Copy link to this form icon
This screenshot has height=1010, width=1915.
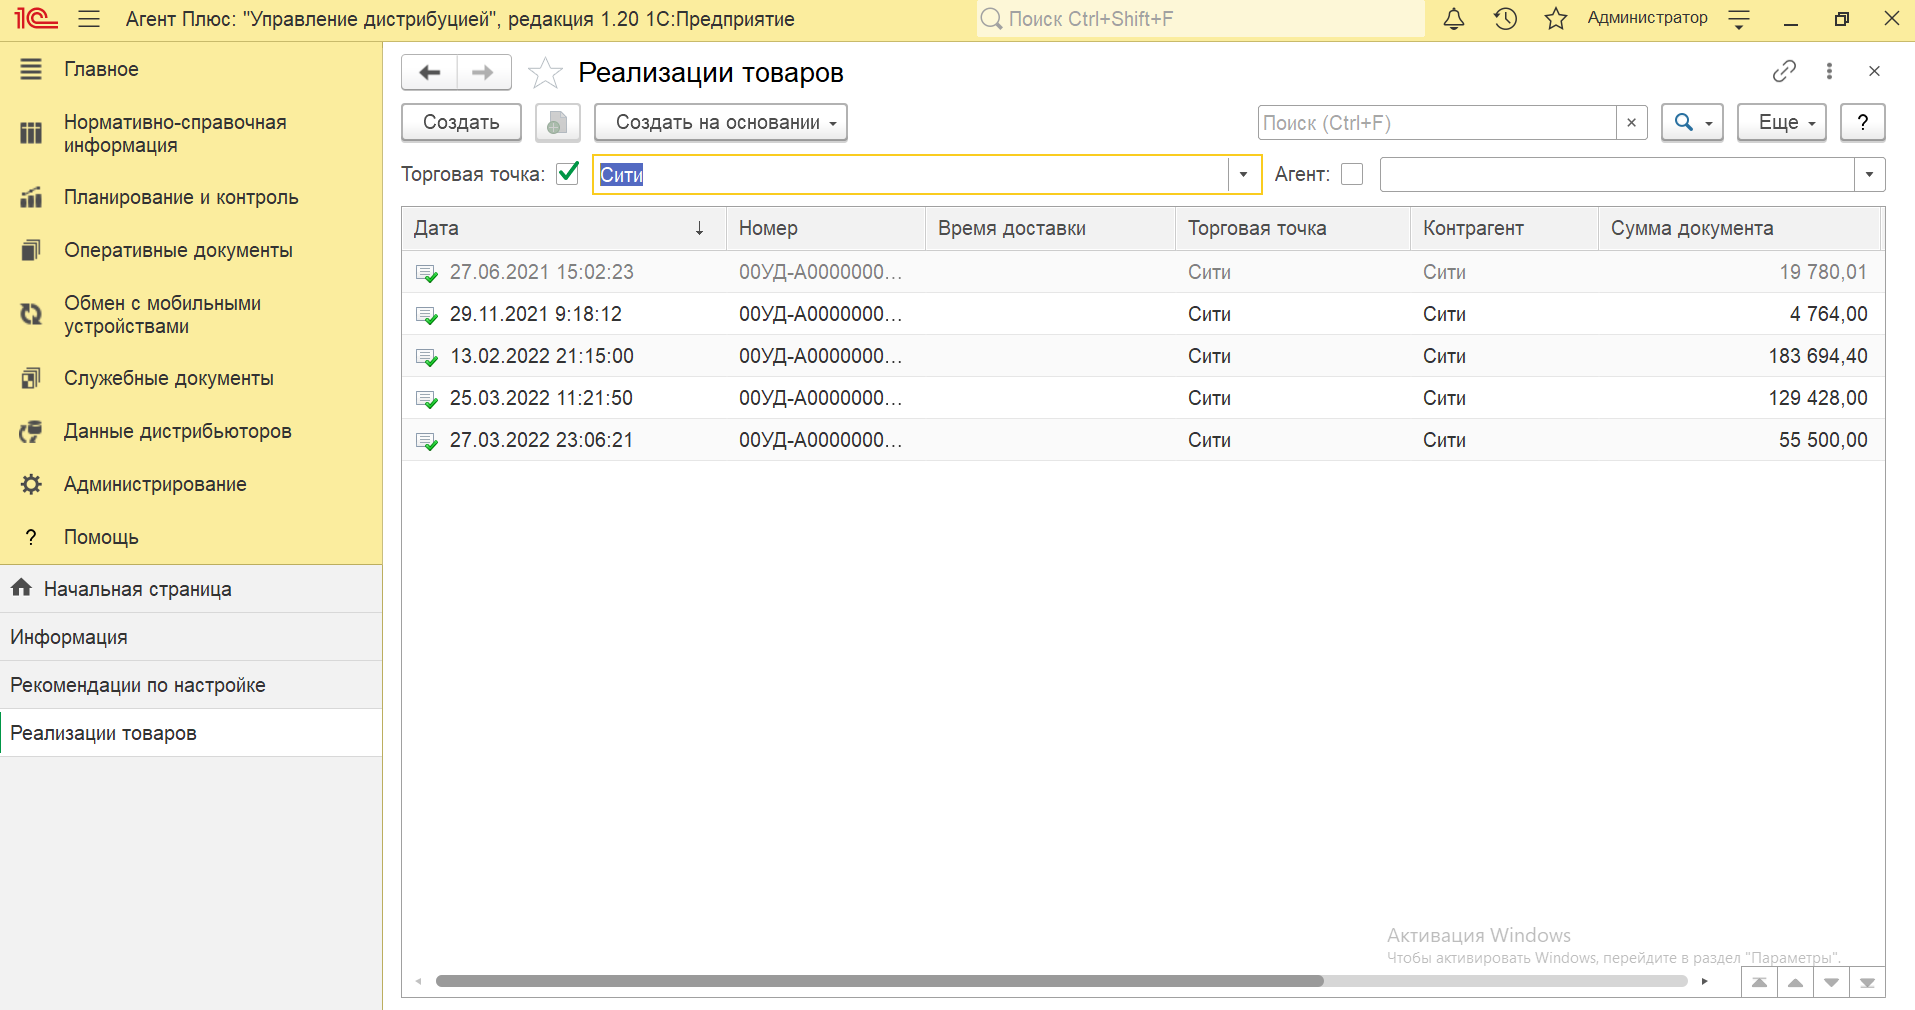(1784, 71)
